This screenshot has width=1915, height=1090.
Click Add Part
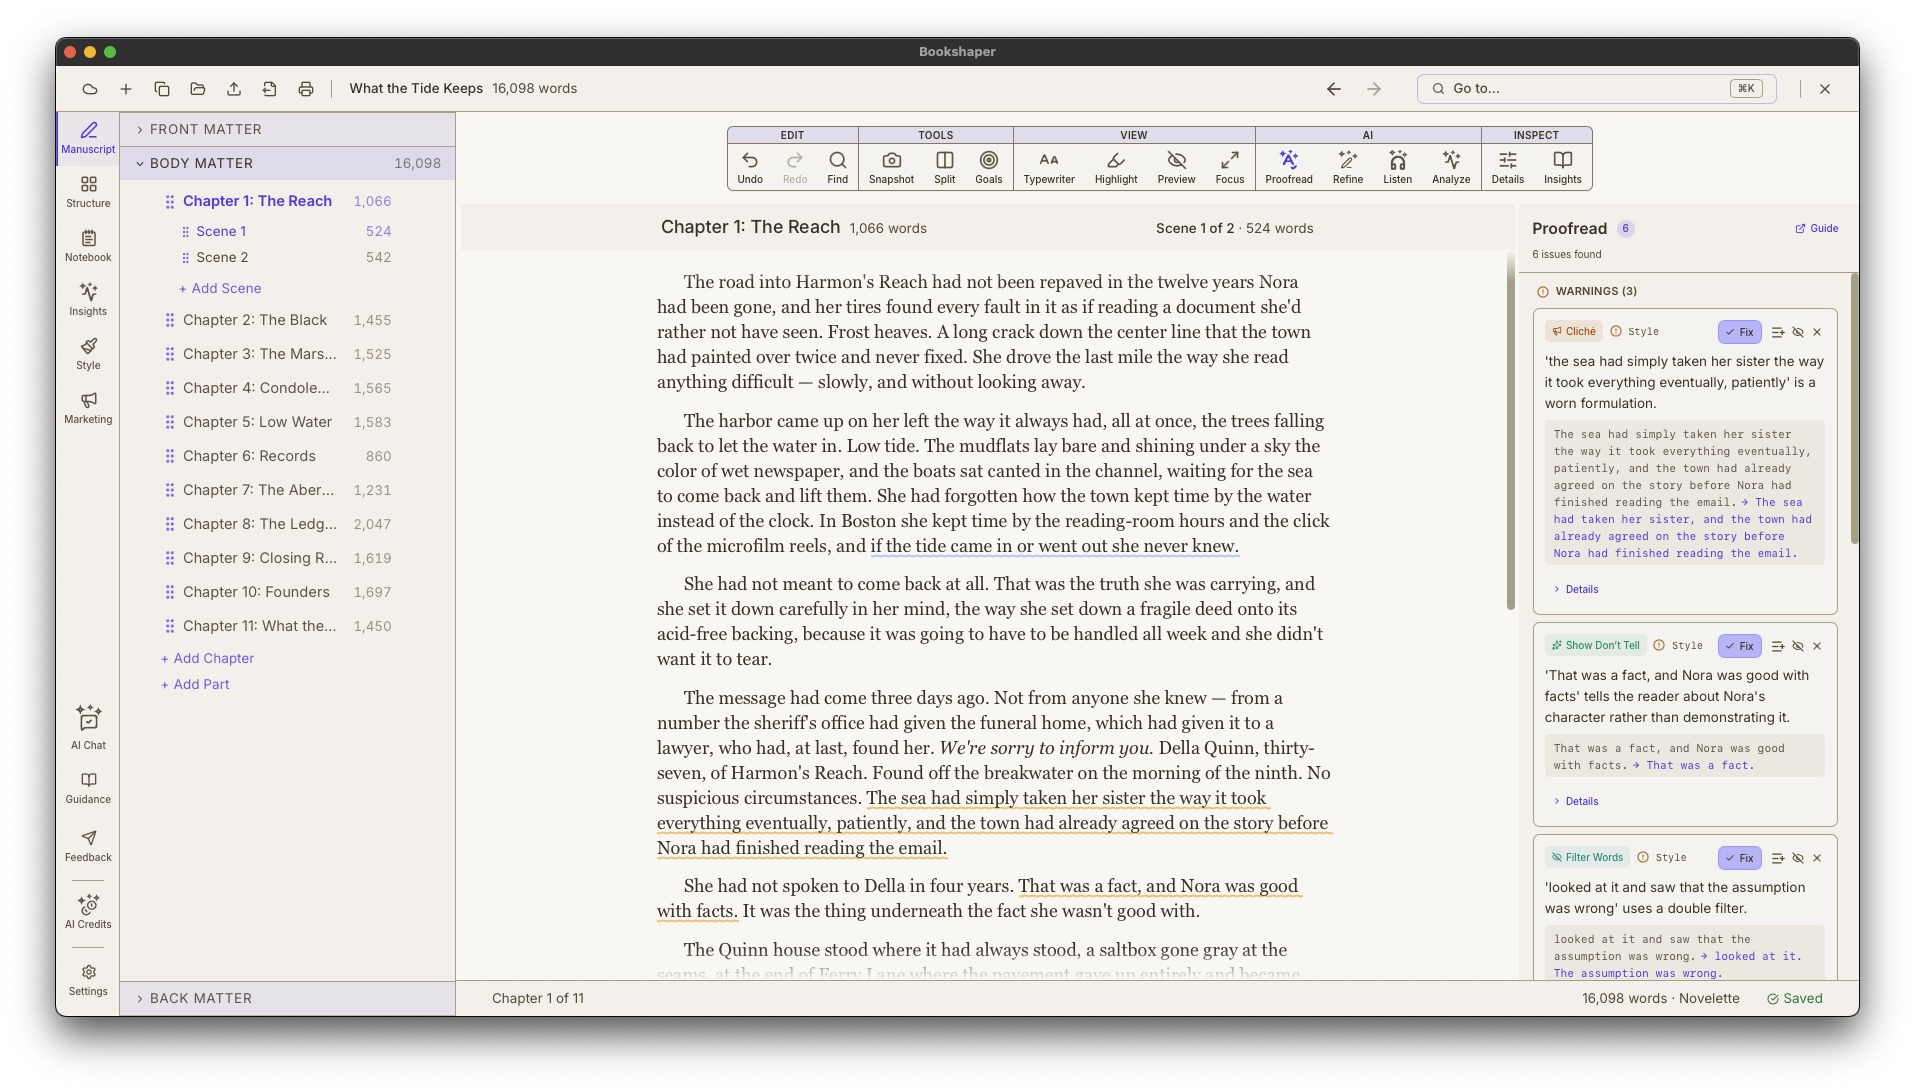[195, 684]
